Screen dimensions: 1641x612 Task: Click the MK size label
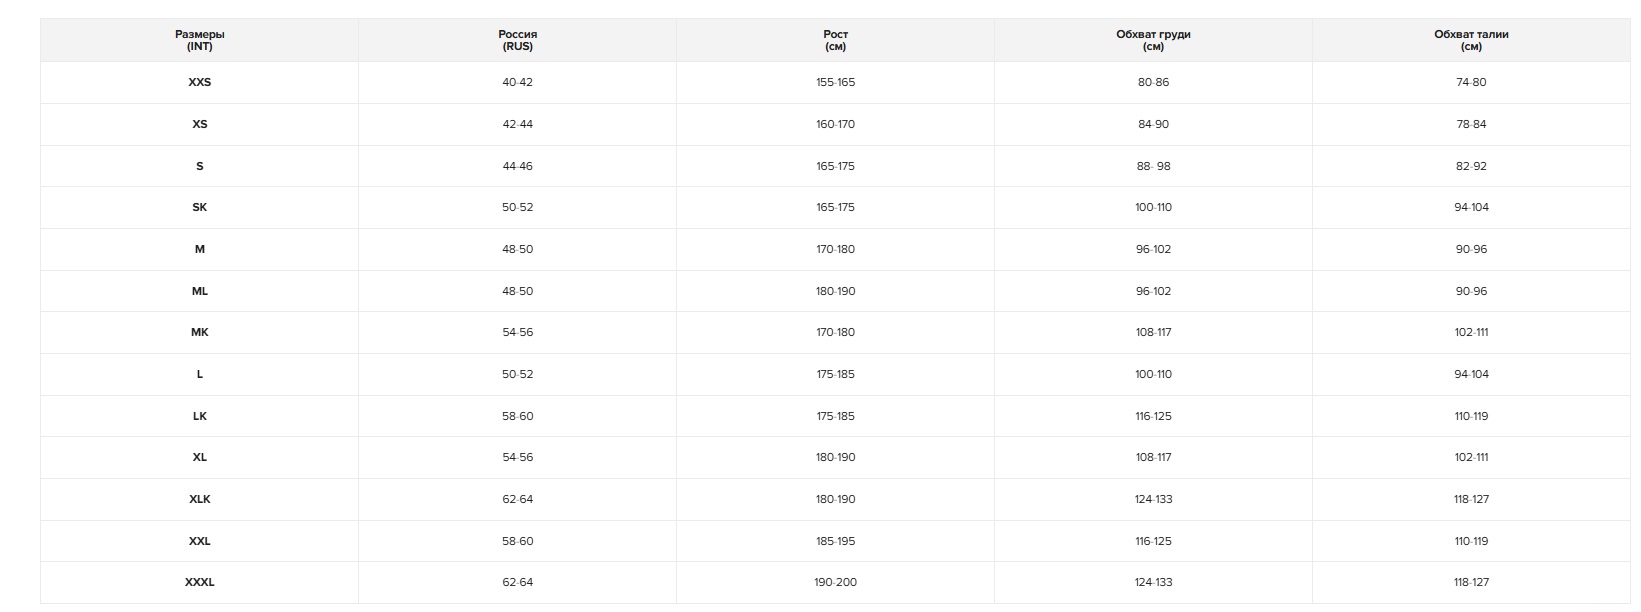point(200,332)
